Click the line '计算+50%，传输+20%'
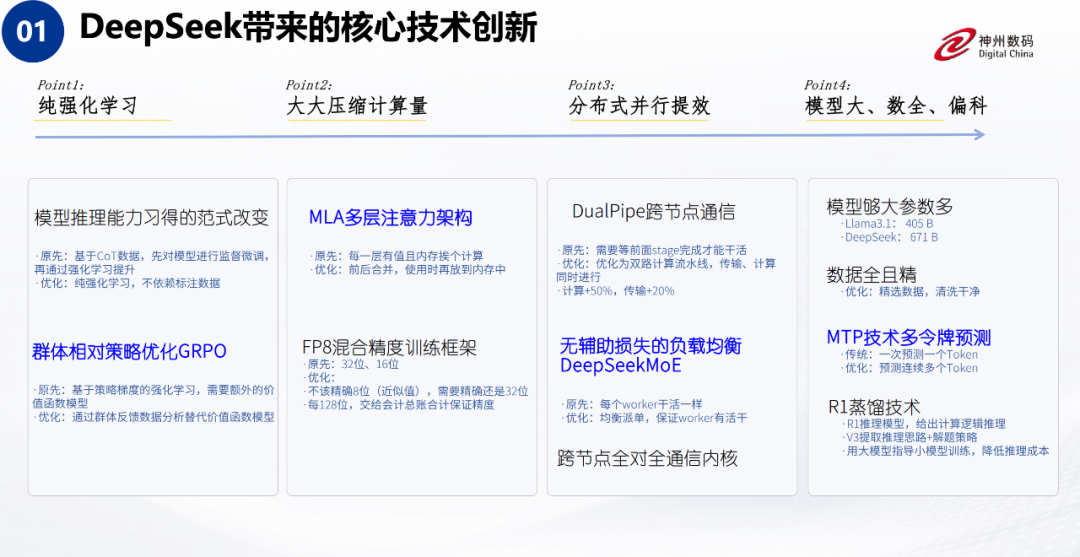This screenshot has height=557, width=1080. (x=615, y=291)
